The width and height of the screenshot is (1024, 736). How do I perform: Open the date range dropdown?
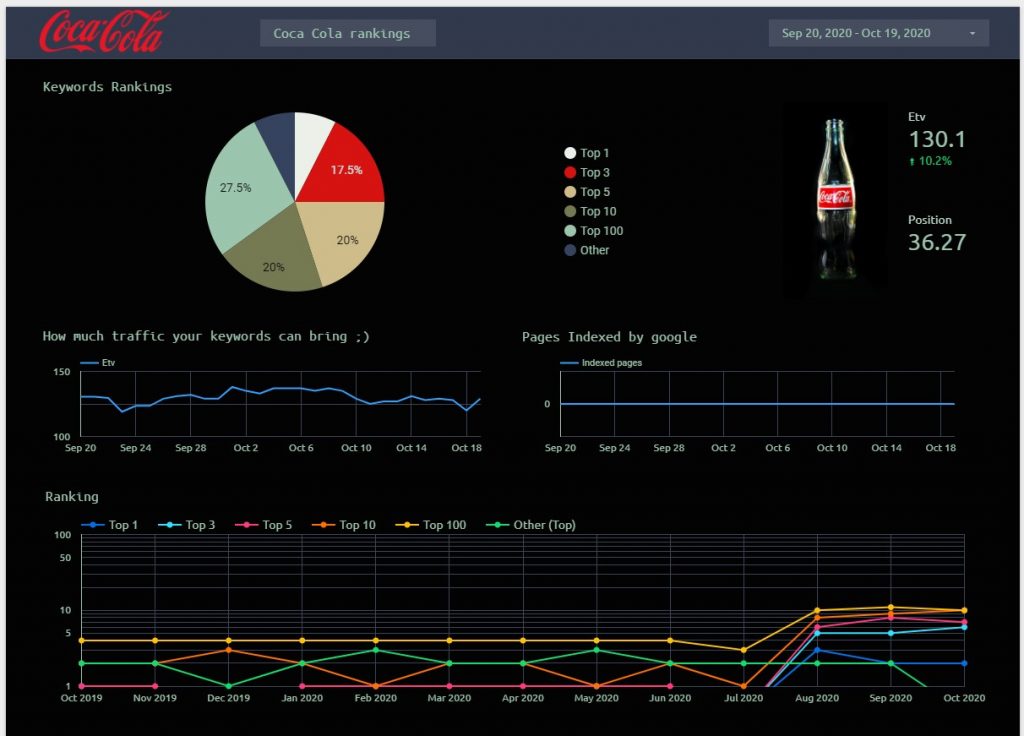click(x=878, y=33)
